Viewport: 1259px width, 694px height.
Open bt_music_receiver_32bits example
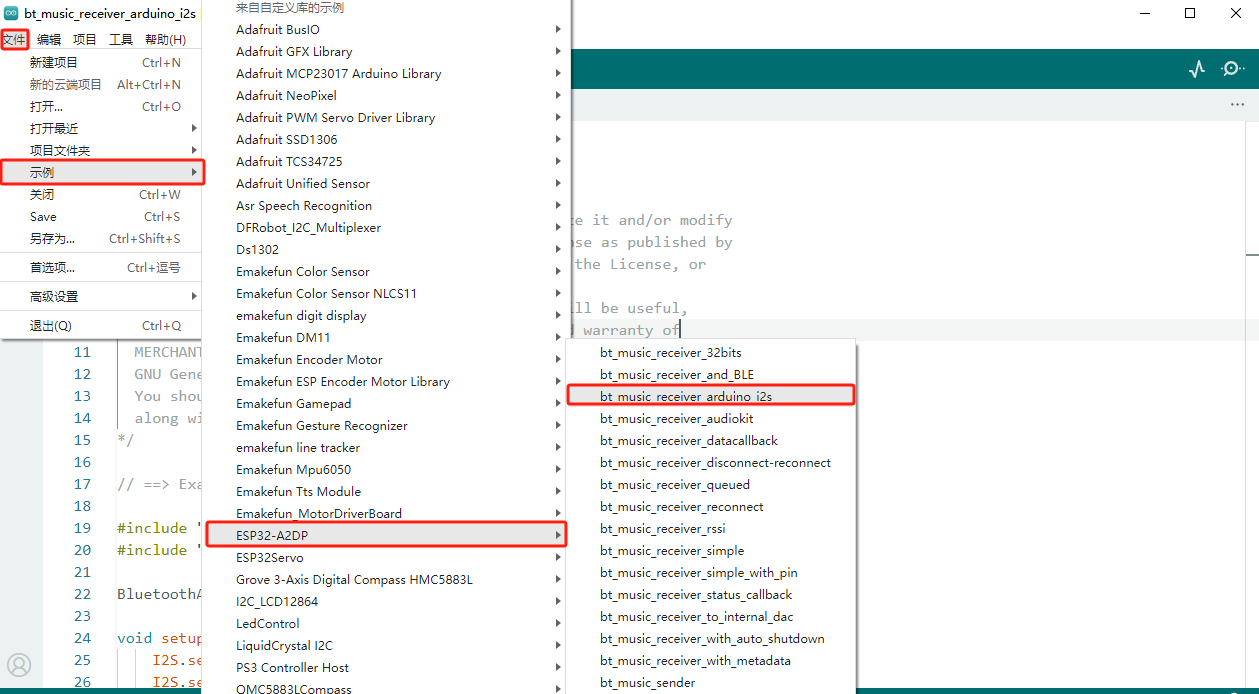click(711, 352)
